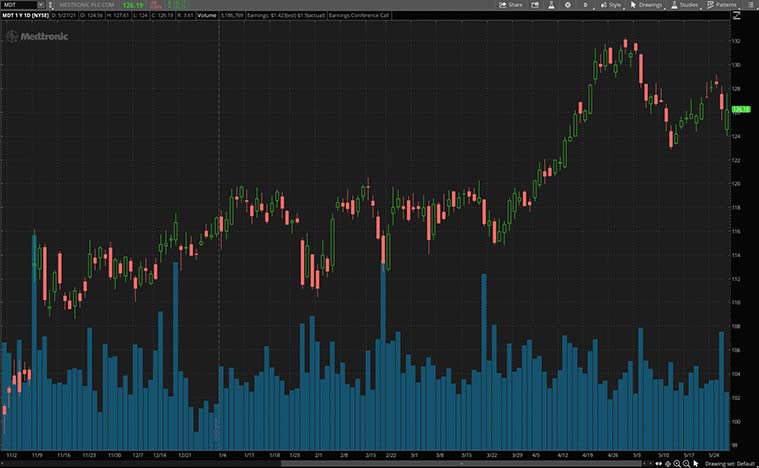Open the chart settings gear

[568, 5]
